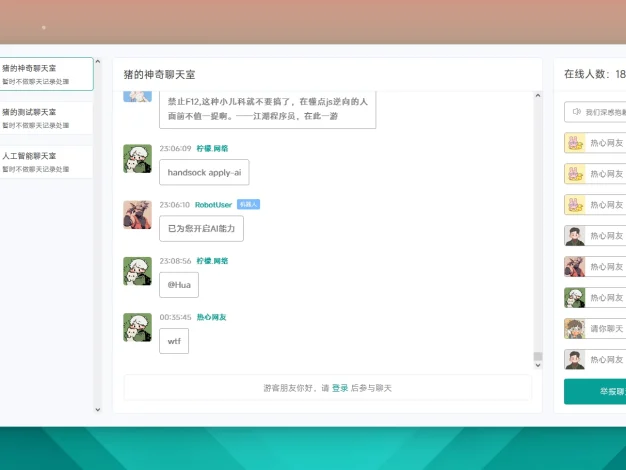Screen dimensions: 626x470
Task: Click RobotUser's avatar in the chat
Action: point(137,215)
